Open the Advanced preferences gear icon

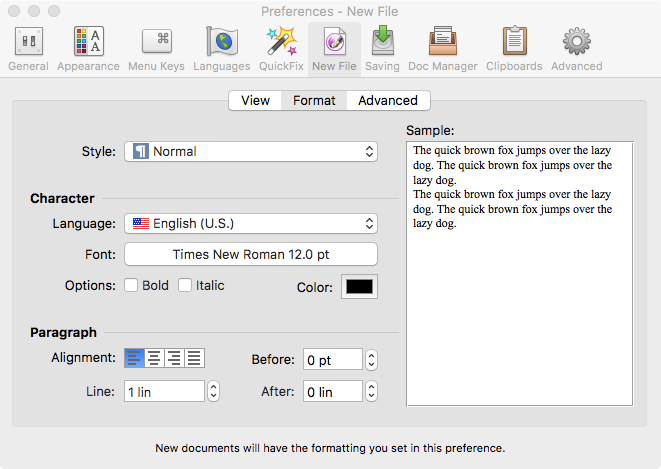click(576, 47)
